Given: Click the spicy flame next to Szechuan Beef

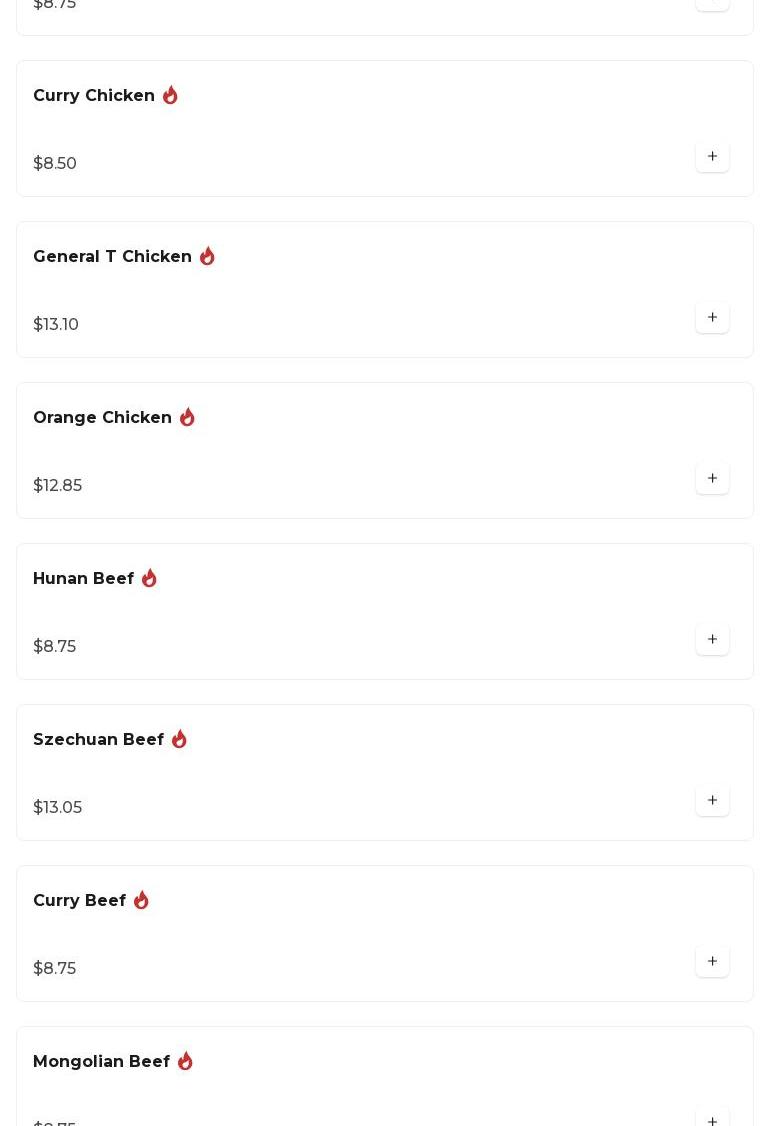Looking at the screenshot, I should point(179,740).
